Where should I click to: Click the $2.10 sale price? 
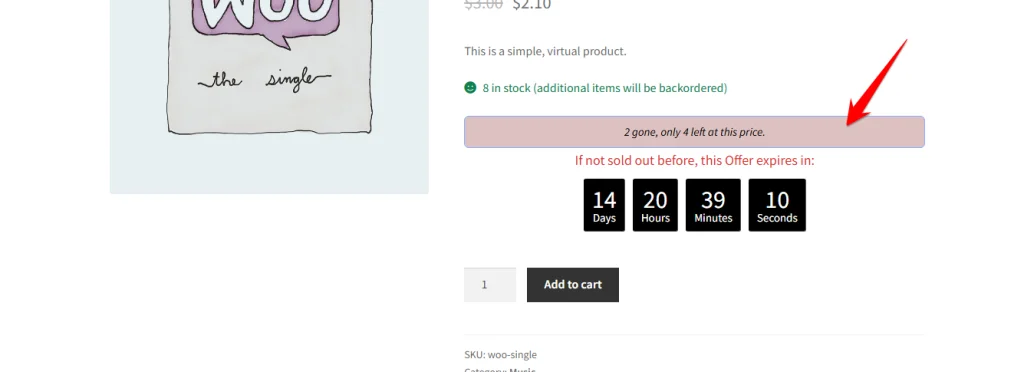point(532,5)
